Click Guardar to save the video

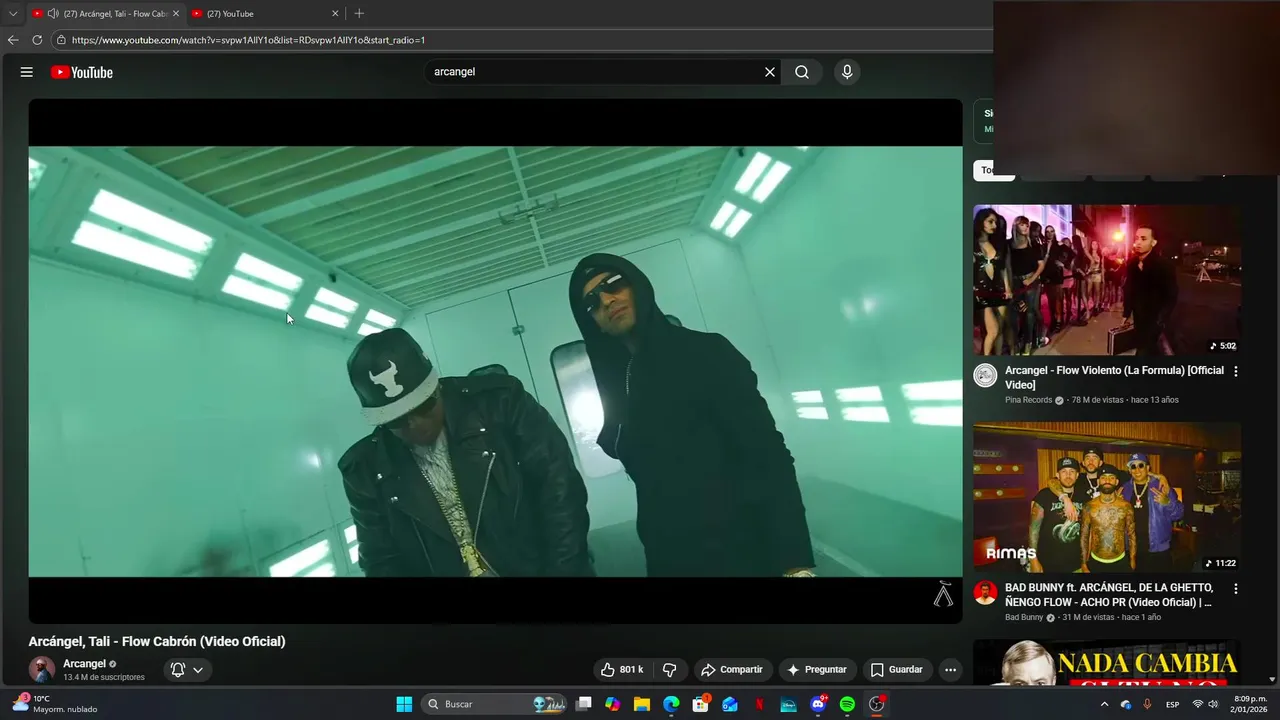(x=896, y=669)
